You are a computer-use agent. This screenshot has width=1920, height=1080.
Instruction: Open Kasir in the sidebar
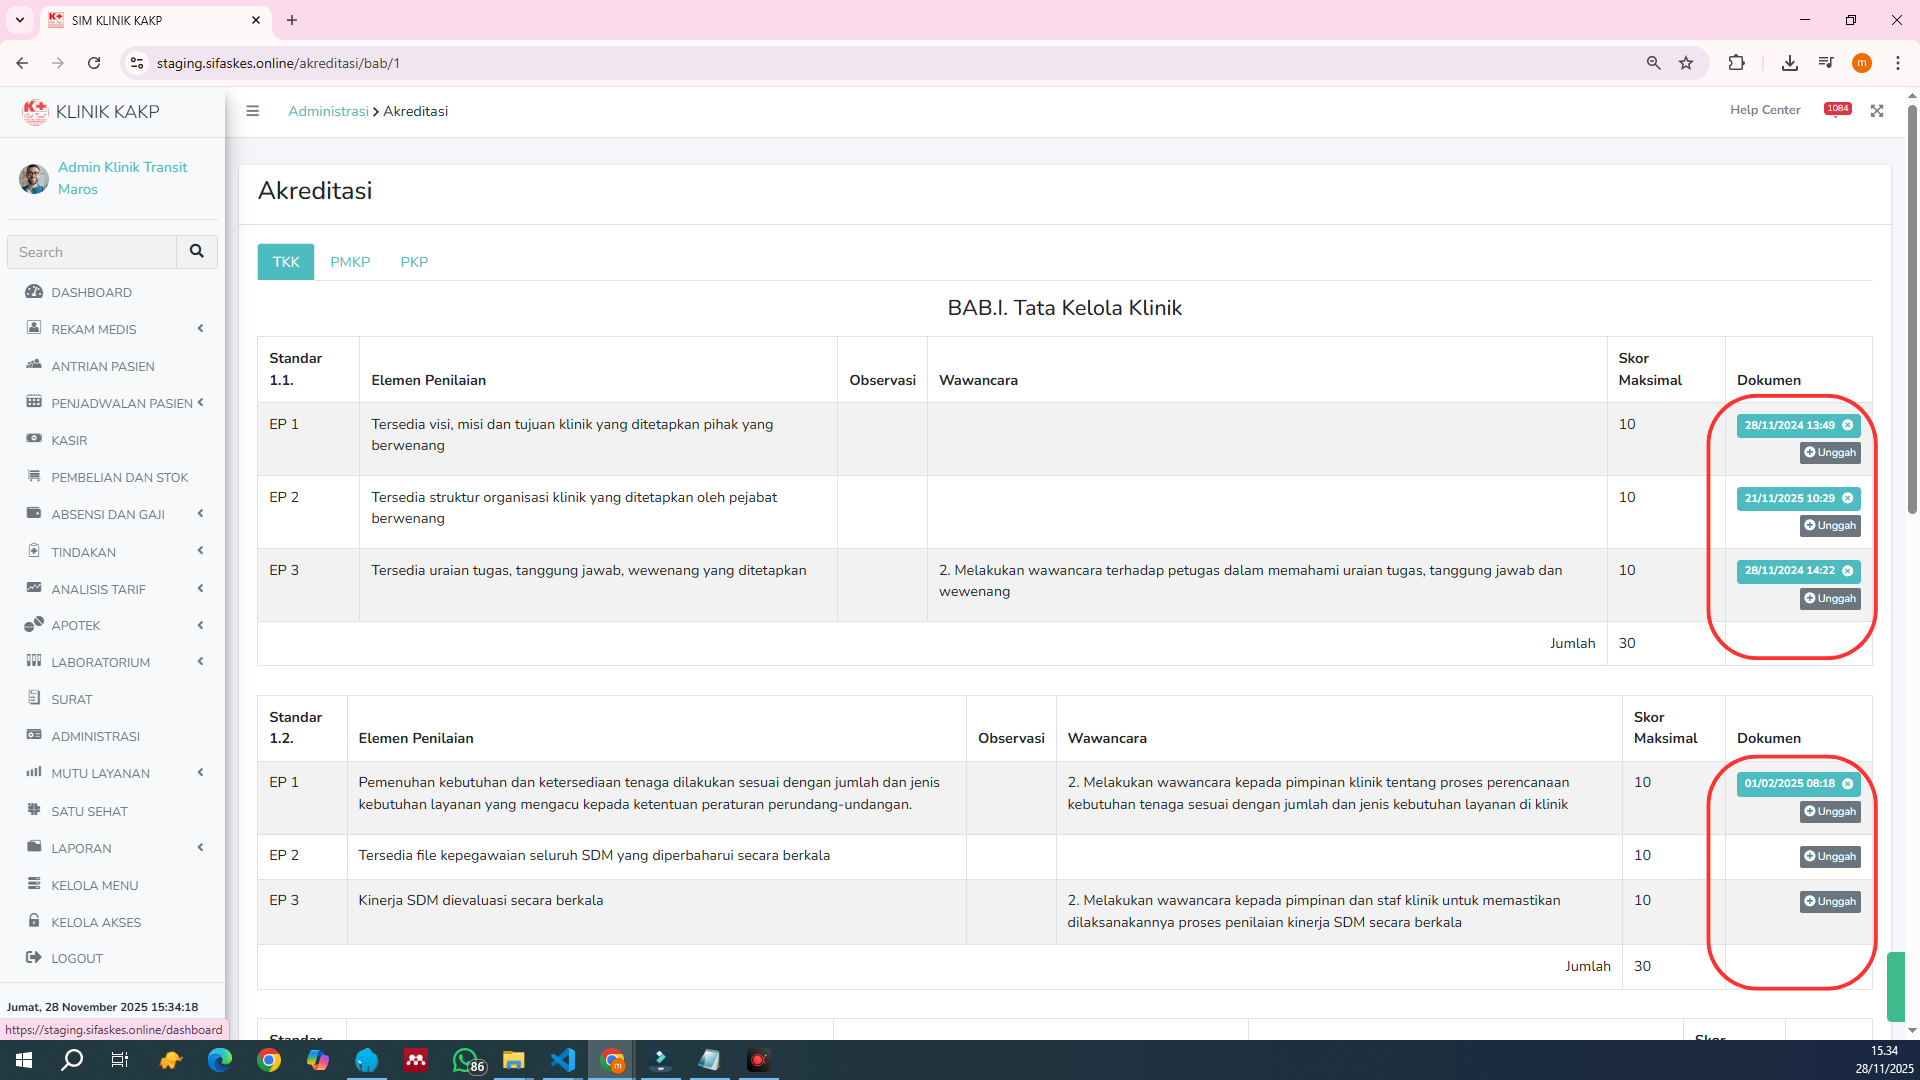[69, 440]
